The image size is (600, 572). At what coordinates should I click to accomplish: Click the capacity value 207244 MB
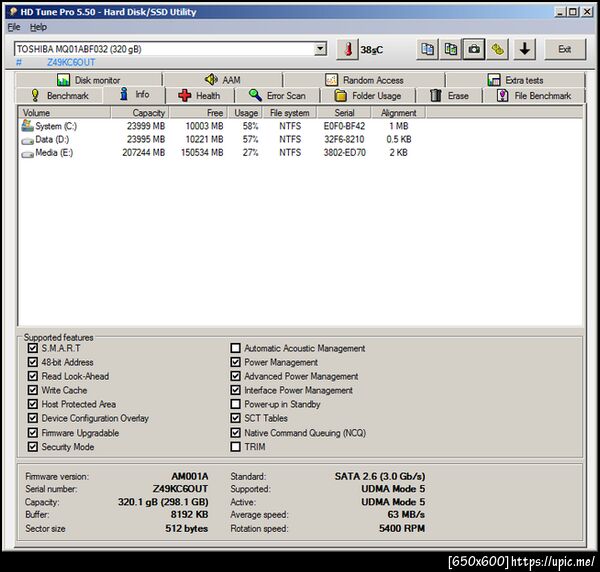pyautogui.click(x=143, y=152)
